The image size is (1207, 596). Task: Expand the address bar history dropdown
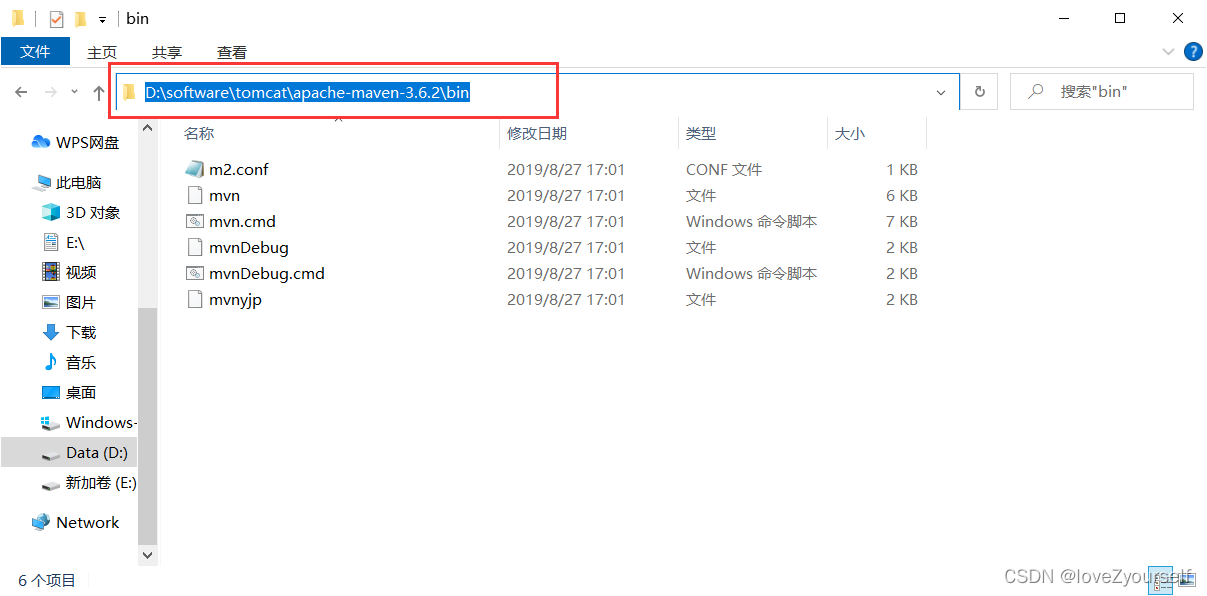[941, 92]
